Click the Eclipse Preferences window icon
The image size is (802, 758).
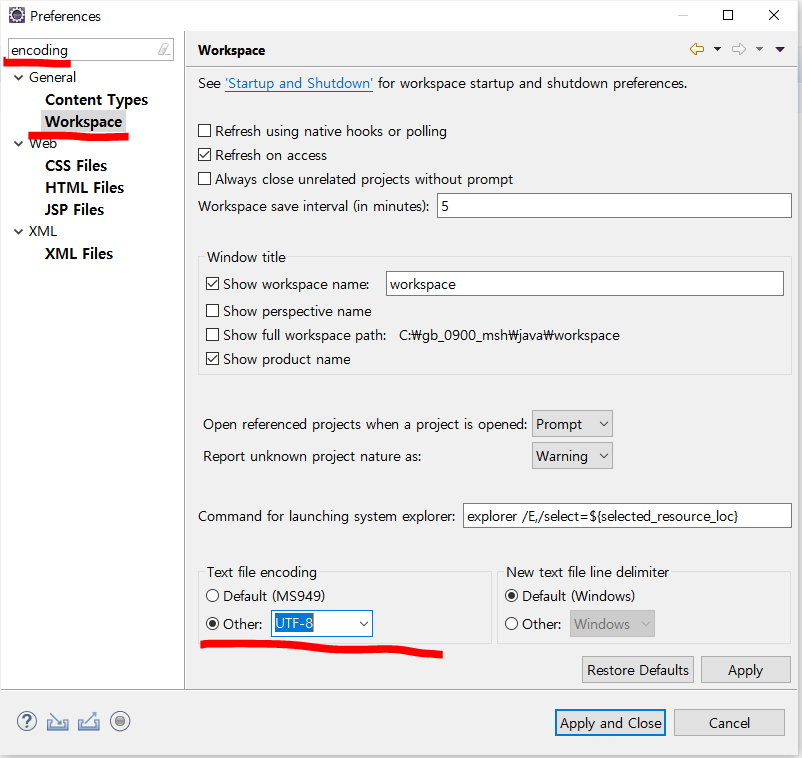coord(16,15)
